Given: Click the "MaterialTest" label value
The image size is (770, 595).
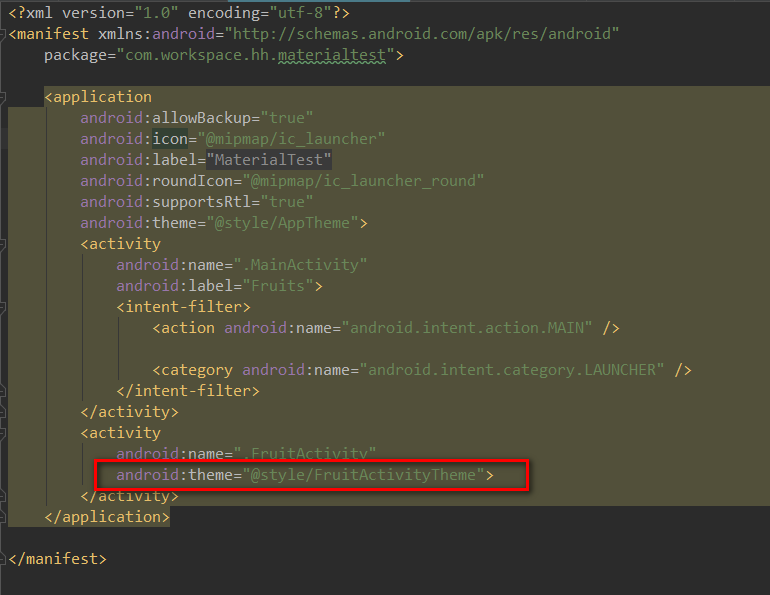Looking at the screenshot, I should (269, 160).
